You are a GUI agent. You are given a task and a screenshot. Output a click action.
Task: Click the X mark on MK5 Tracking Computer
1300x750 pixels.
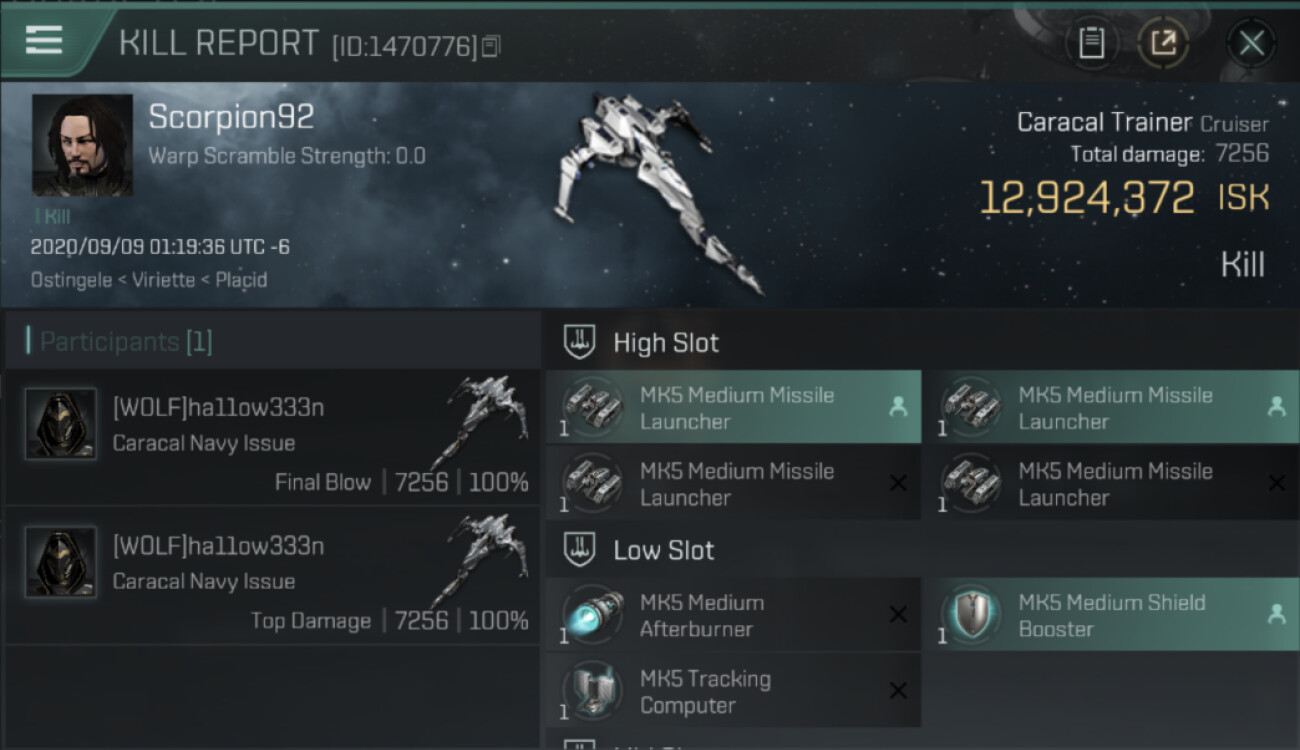coord(898,691)
